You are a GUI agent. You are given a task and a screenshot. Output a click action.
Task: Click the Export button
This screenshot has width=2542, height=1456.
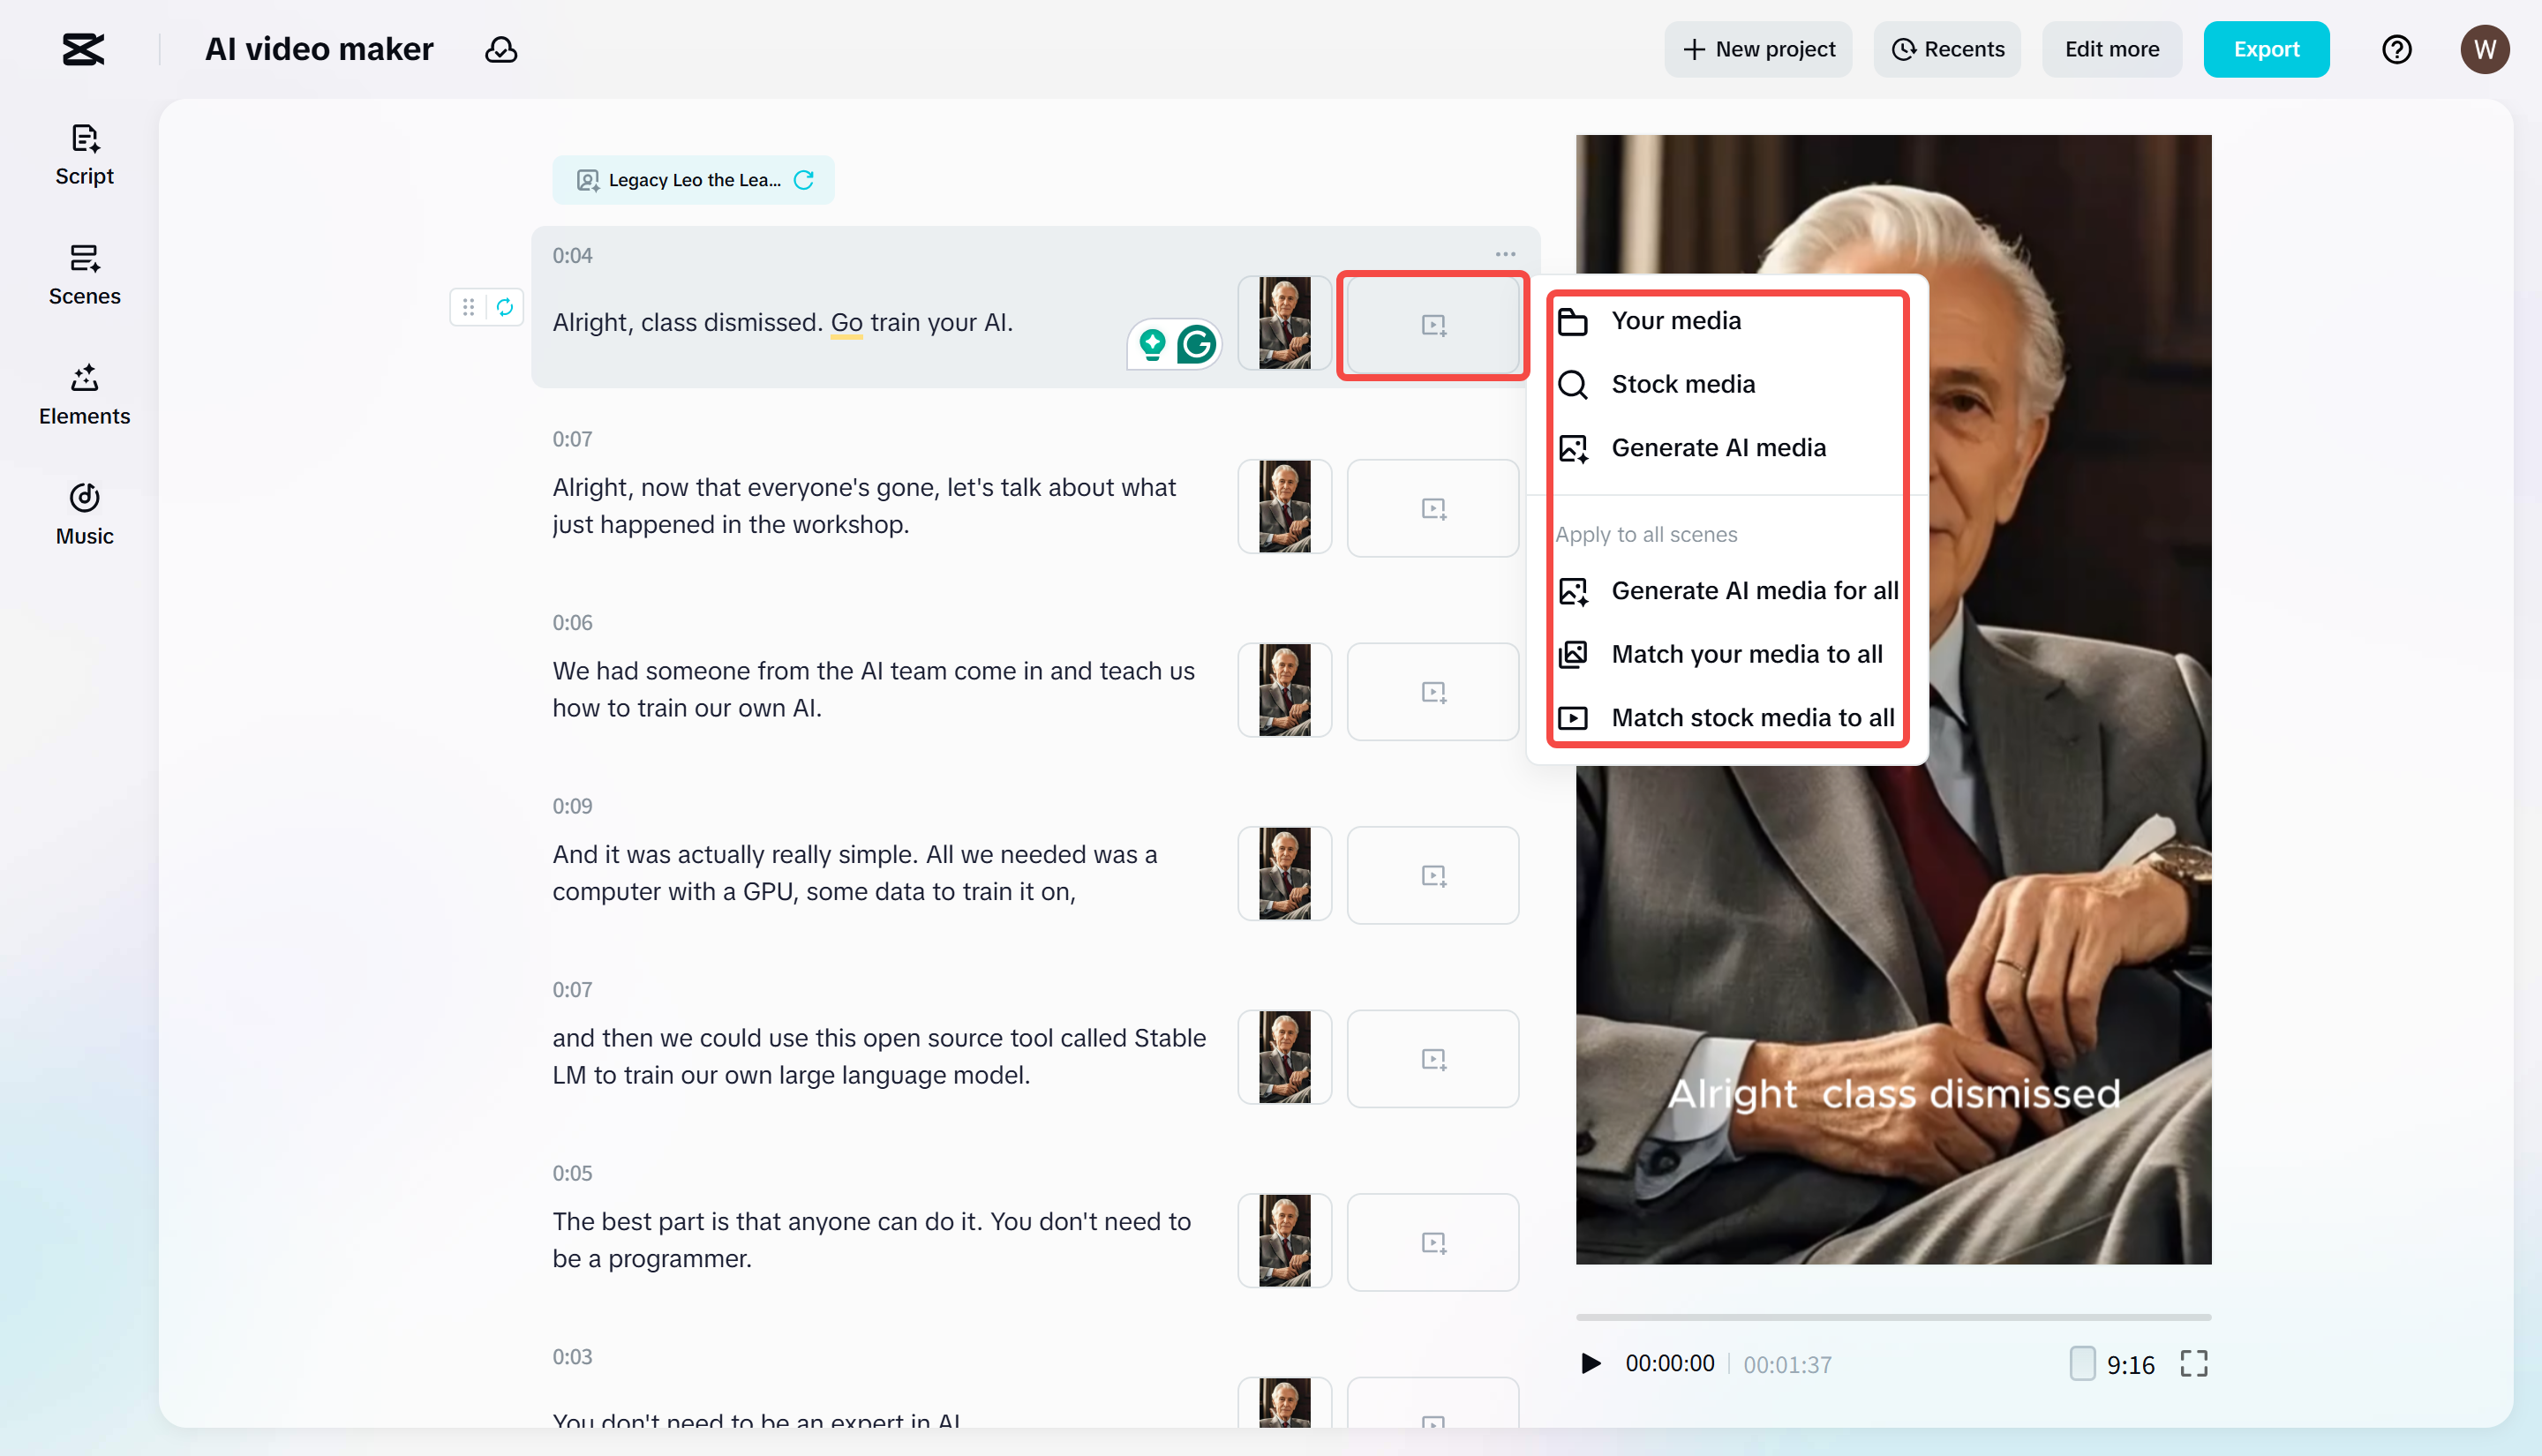[2265, 49]
